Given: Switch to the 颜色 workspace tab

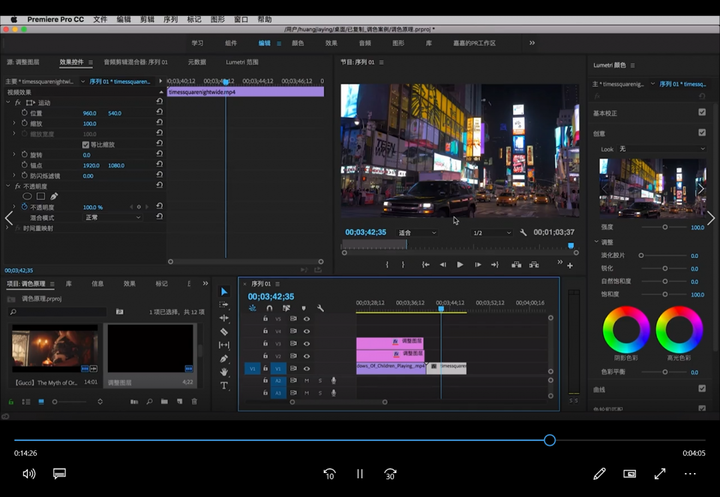Looking at the screenshot, I should coord(297,43).
